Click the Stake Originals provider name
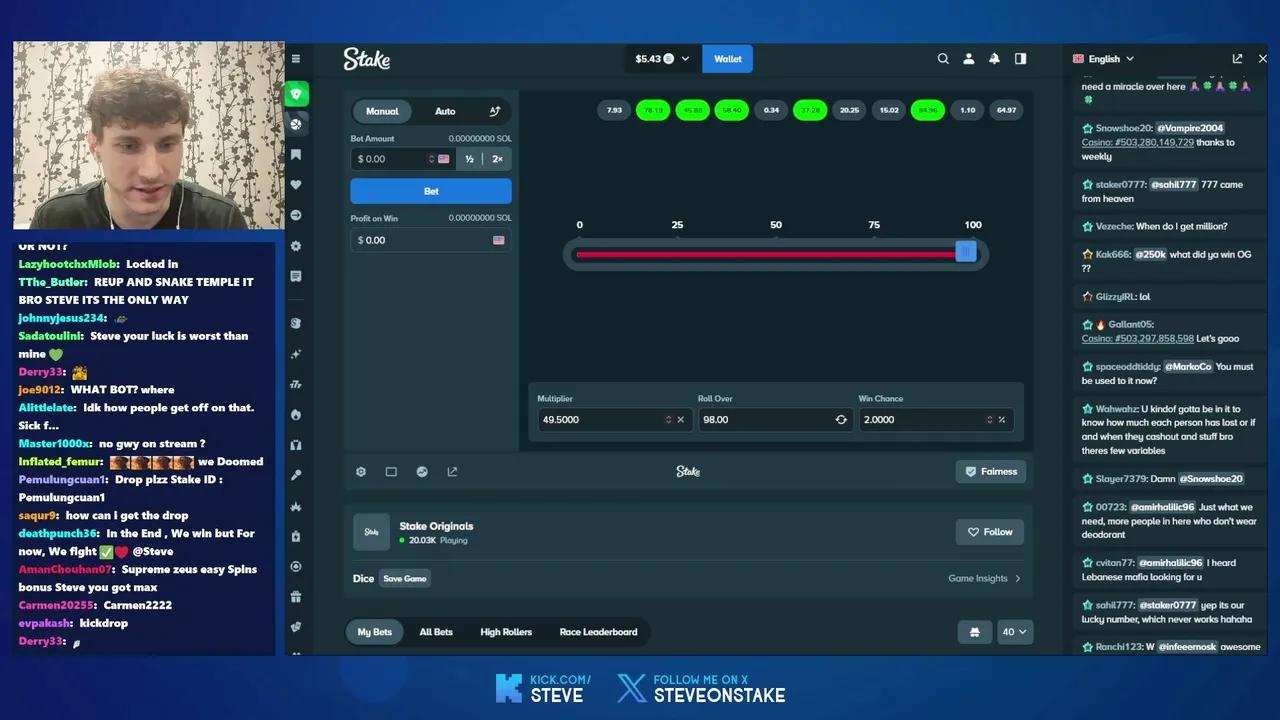 coord(436,526)
